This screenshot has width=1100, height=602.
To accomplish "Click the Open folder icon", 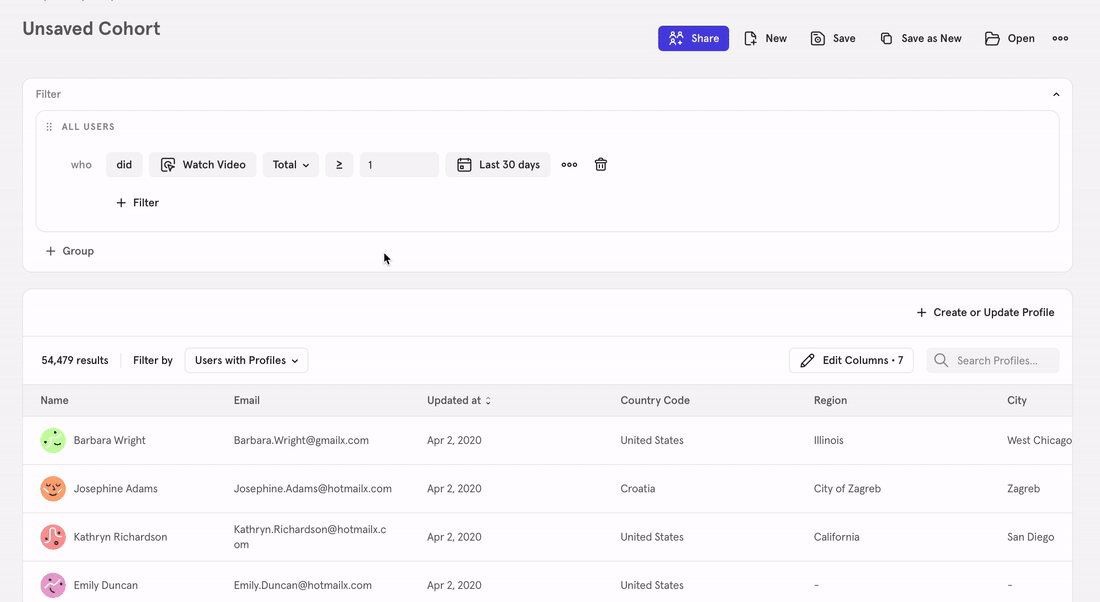I will point(990,38).
